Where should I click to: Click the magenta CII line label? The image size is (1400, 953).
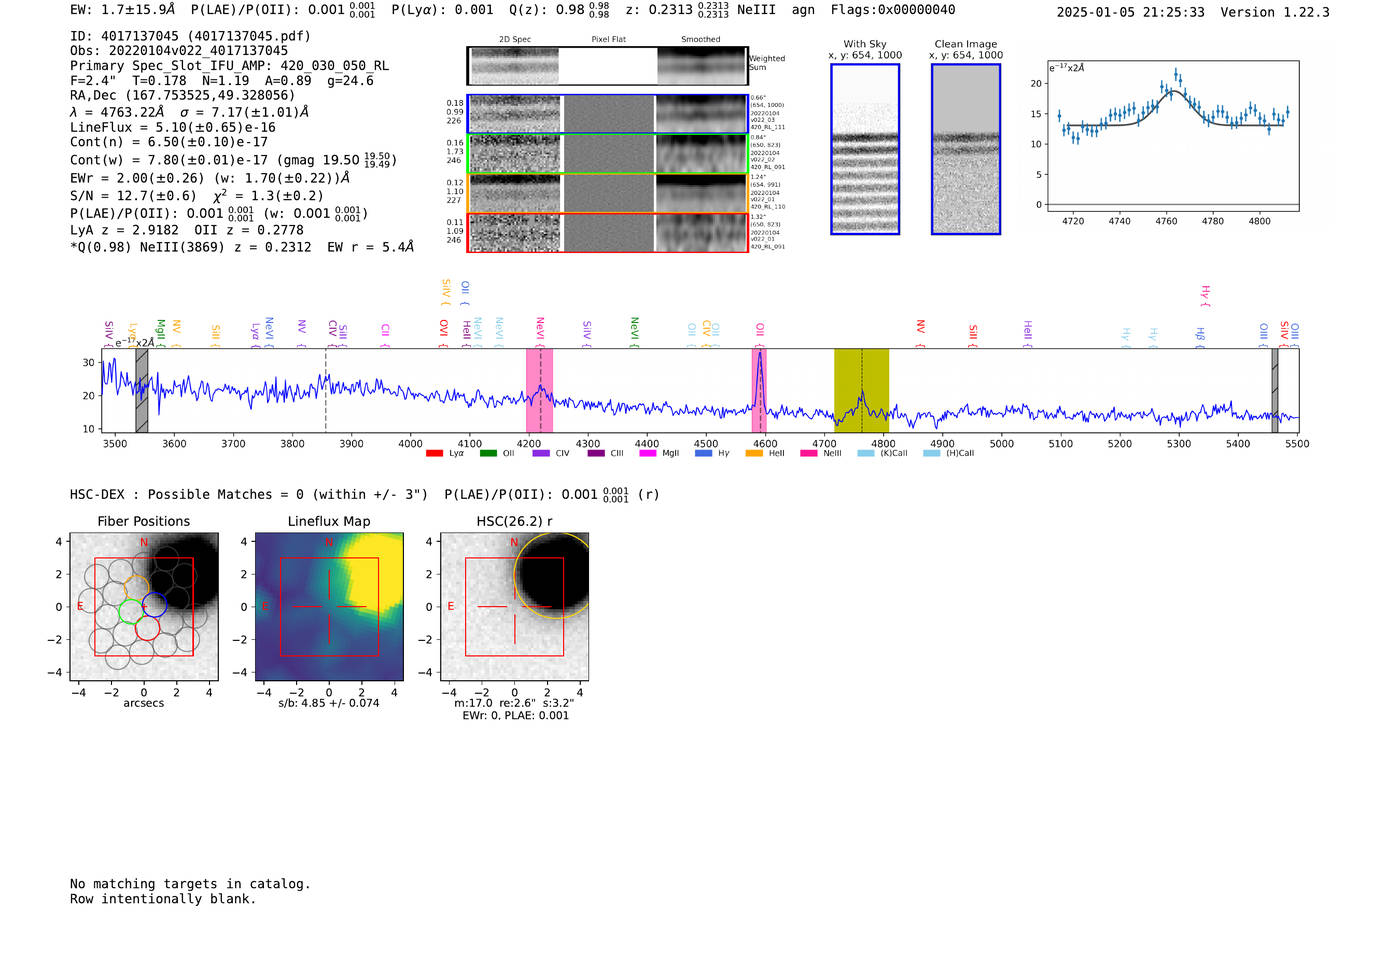(385, 333)
